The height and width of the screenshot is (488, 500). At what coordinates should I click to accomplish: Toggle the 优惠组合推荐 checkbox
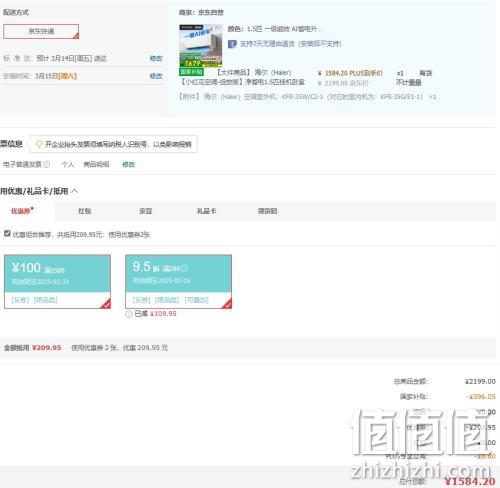click(x=7, y=233)
